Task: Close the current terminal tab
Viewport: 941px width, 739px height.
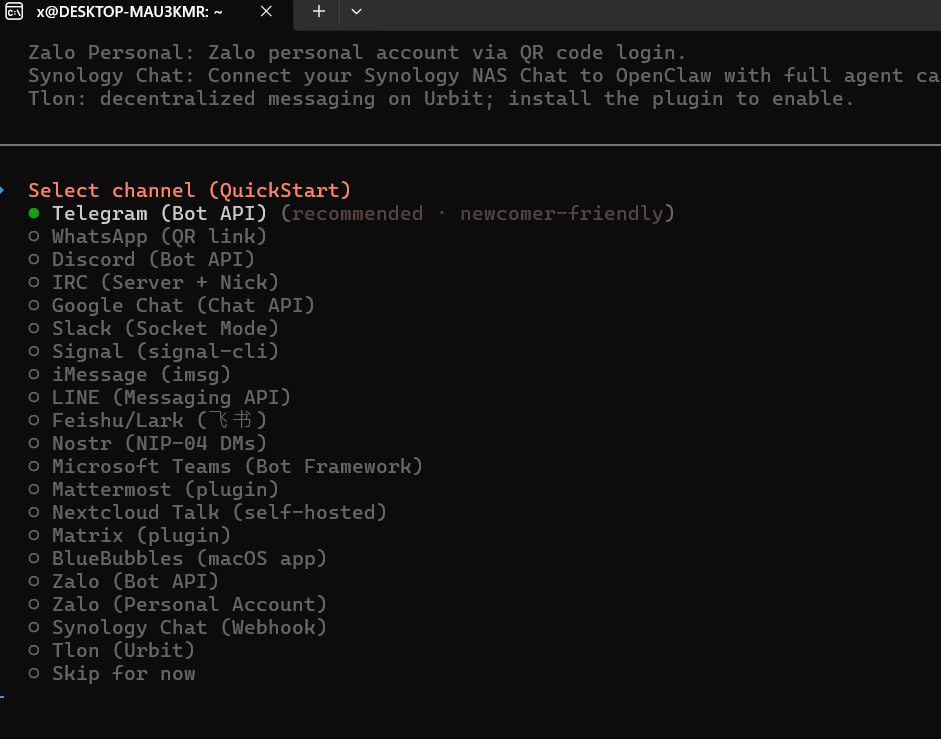Action: (265, 12)
